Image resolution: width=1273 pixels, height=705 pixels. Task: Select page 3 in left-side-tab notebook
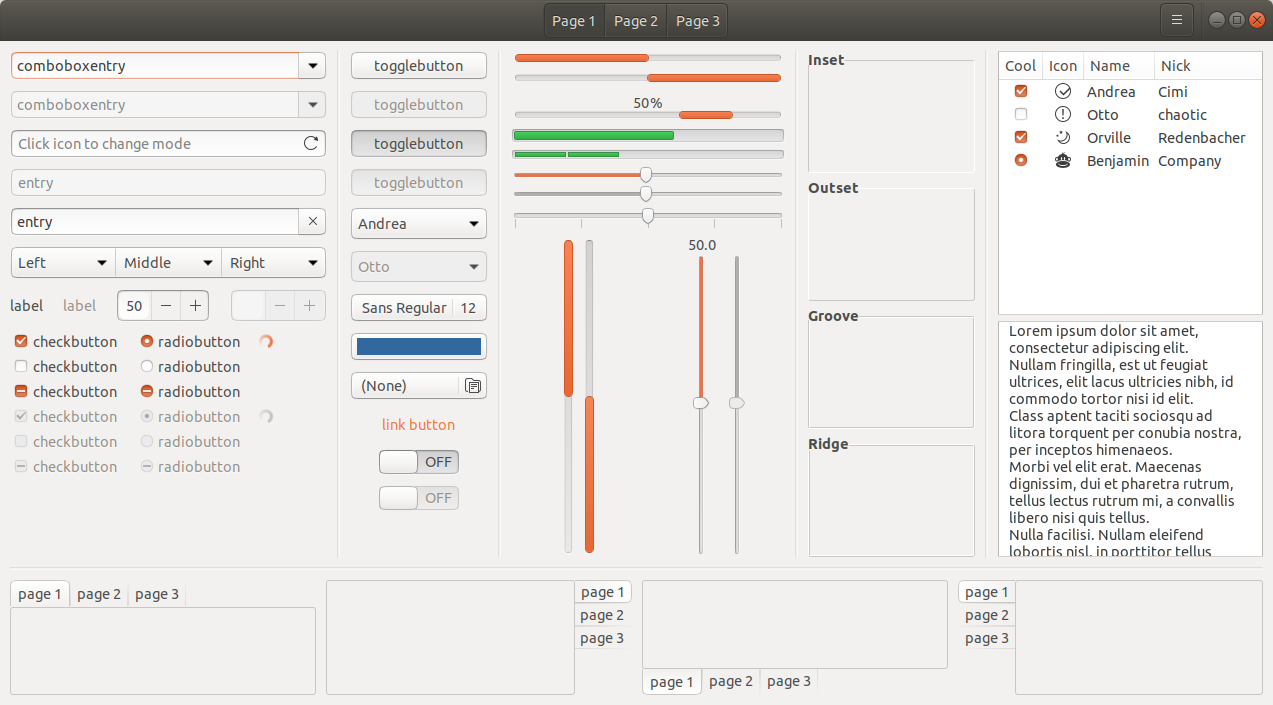pyautogui.click(x=987, y=638)
